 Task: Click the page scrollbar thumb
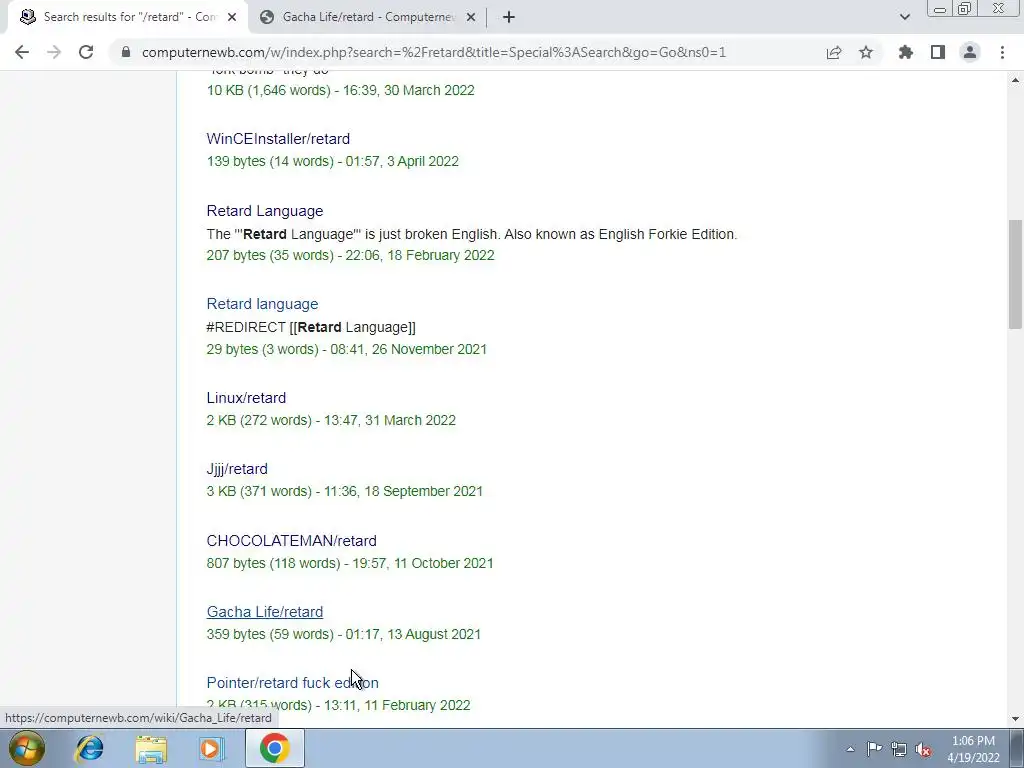tap(1015, 274)
